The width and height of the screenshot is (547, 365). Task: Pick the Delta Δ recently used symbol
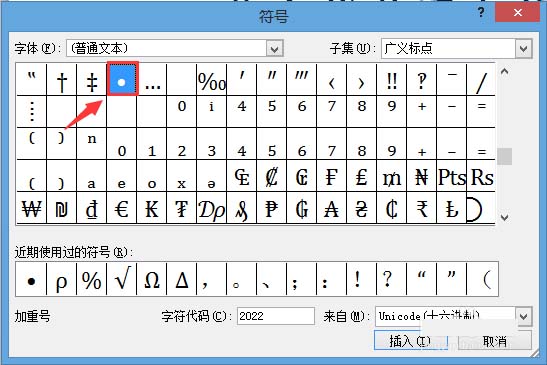[x=182, y=280]
